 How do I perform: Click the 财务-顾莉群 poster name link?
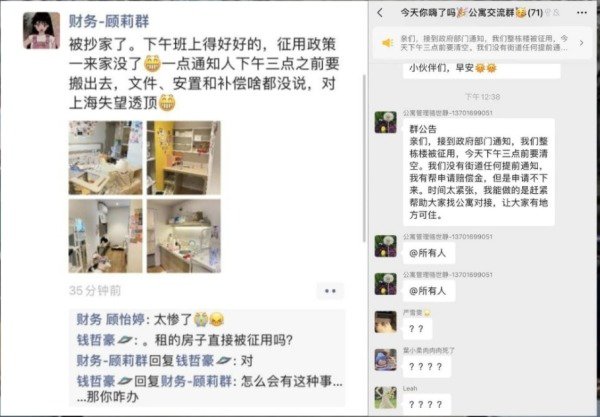(109, 21)
